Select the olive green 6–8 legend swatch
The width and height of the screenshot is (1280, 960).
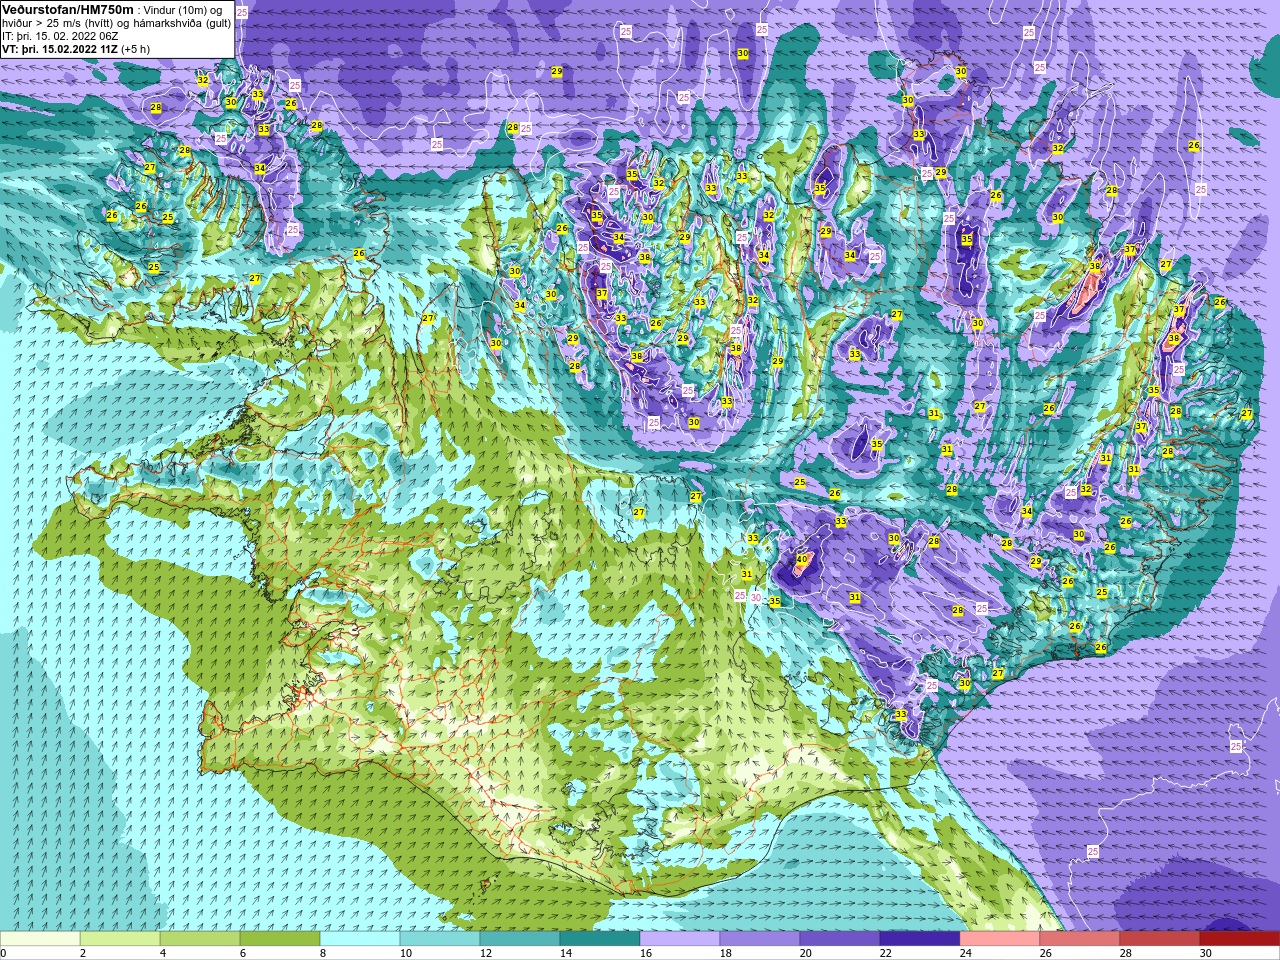(x=280, y=939)
